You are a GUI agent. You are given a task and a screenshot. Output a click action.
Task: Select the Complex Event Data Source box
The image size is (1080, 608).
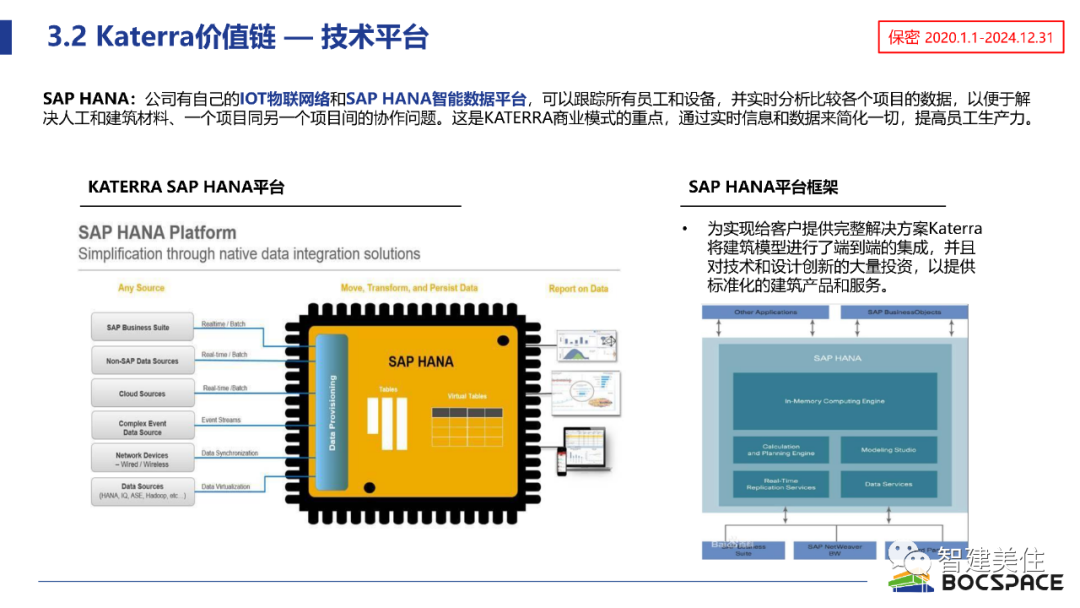pos(143,427)
